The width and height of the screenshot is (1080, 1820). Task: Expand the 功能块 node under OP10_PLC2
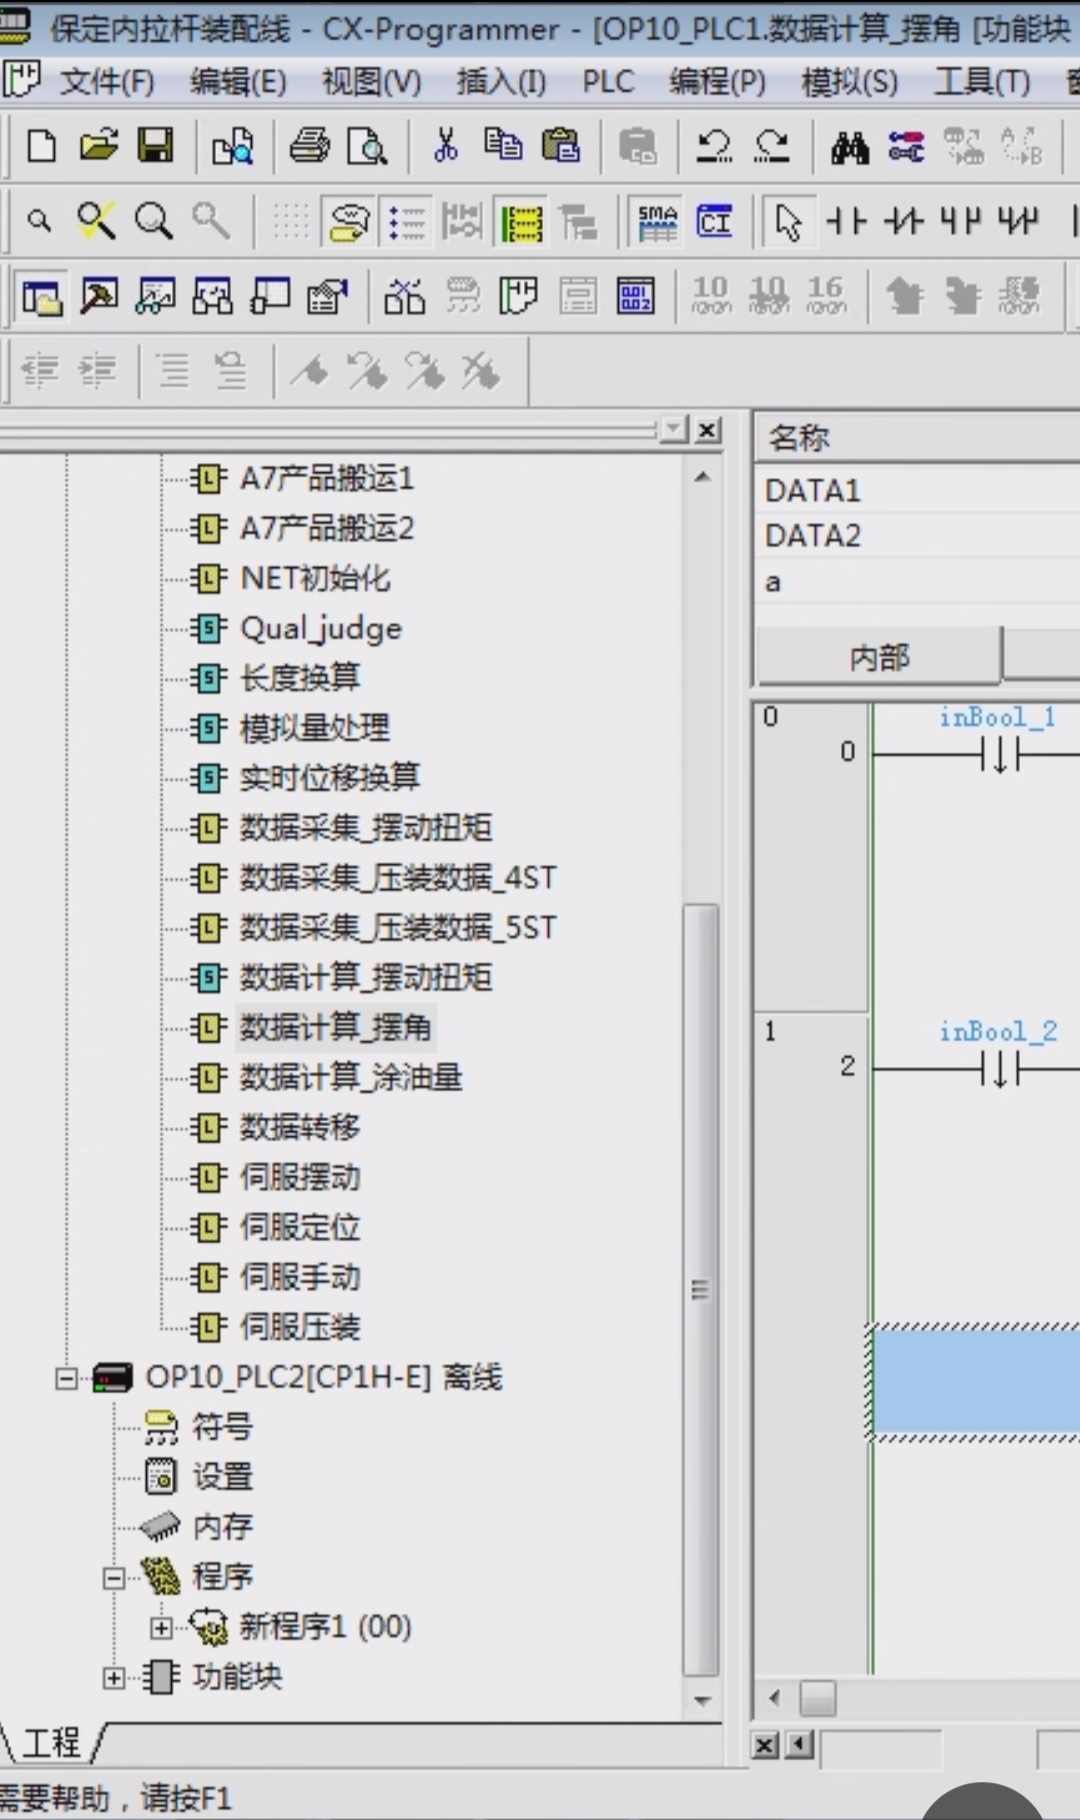[114, 1678]
